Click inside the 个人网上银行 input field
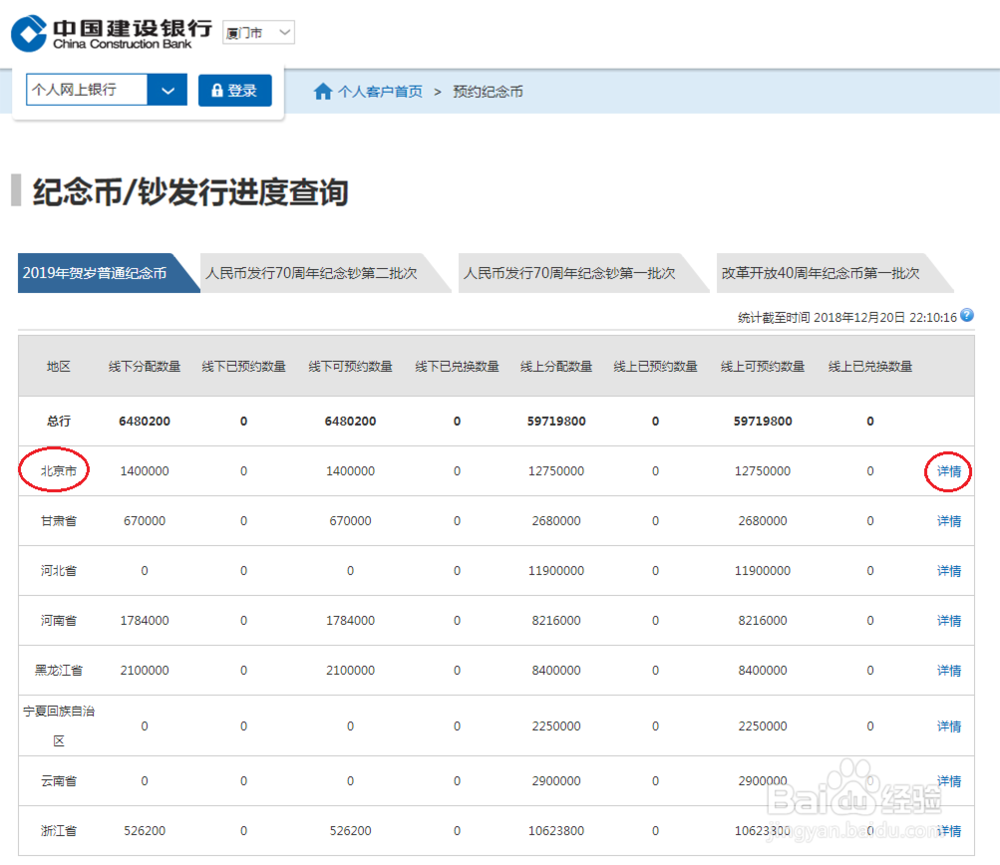The height and width of the screenshot is (865, 1000). point(85,90)
